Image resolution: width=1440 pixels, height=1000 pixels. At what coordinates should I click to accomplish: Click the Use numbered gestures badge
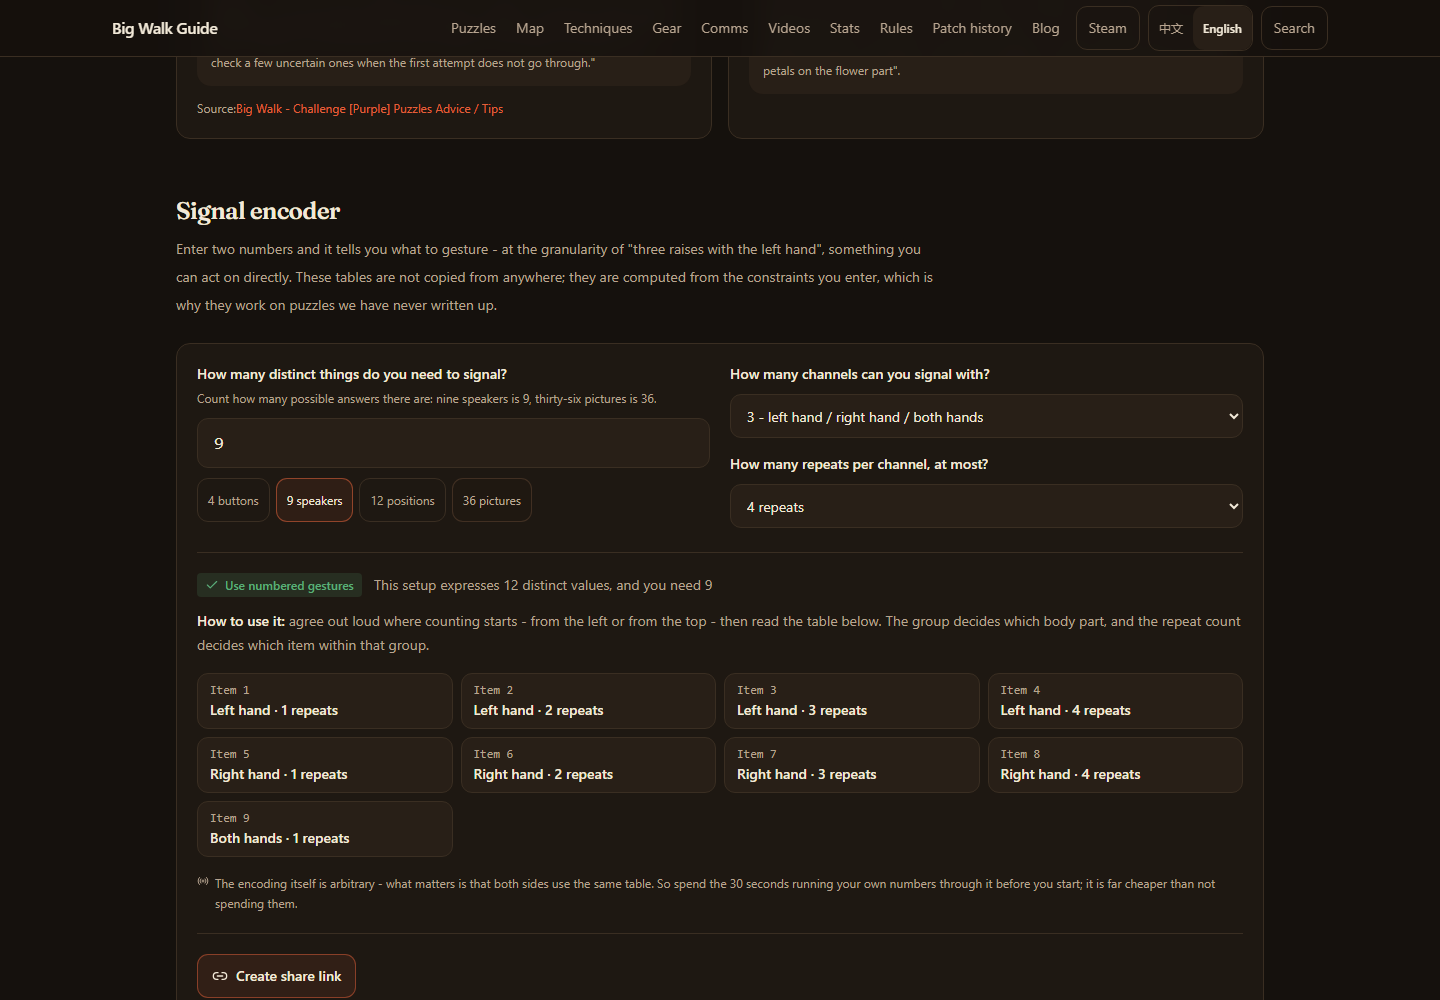tap(279, 585)
